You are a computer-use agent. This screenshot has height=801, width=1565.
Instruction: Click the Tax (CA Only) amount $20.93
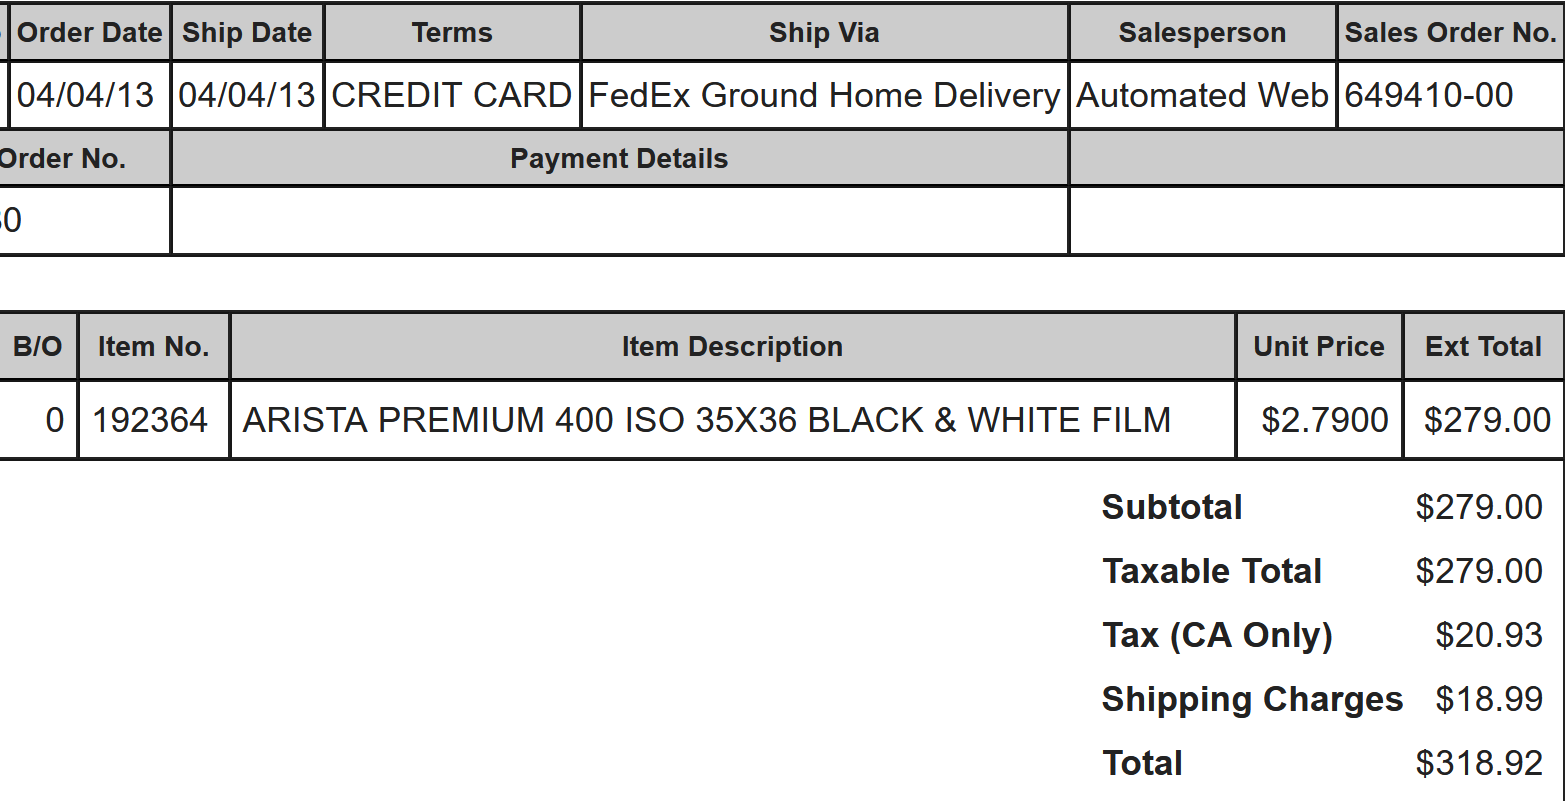1488,635
